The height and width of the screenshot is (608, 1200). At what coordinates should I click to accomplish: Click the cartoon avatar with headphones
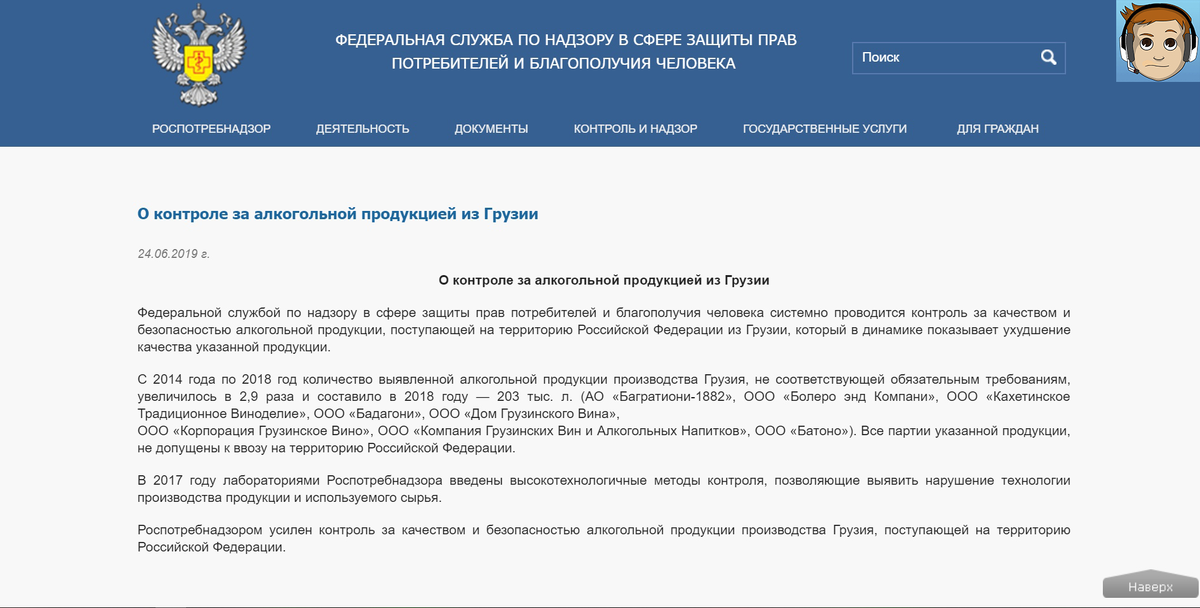tap(1158, 41)
